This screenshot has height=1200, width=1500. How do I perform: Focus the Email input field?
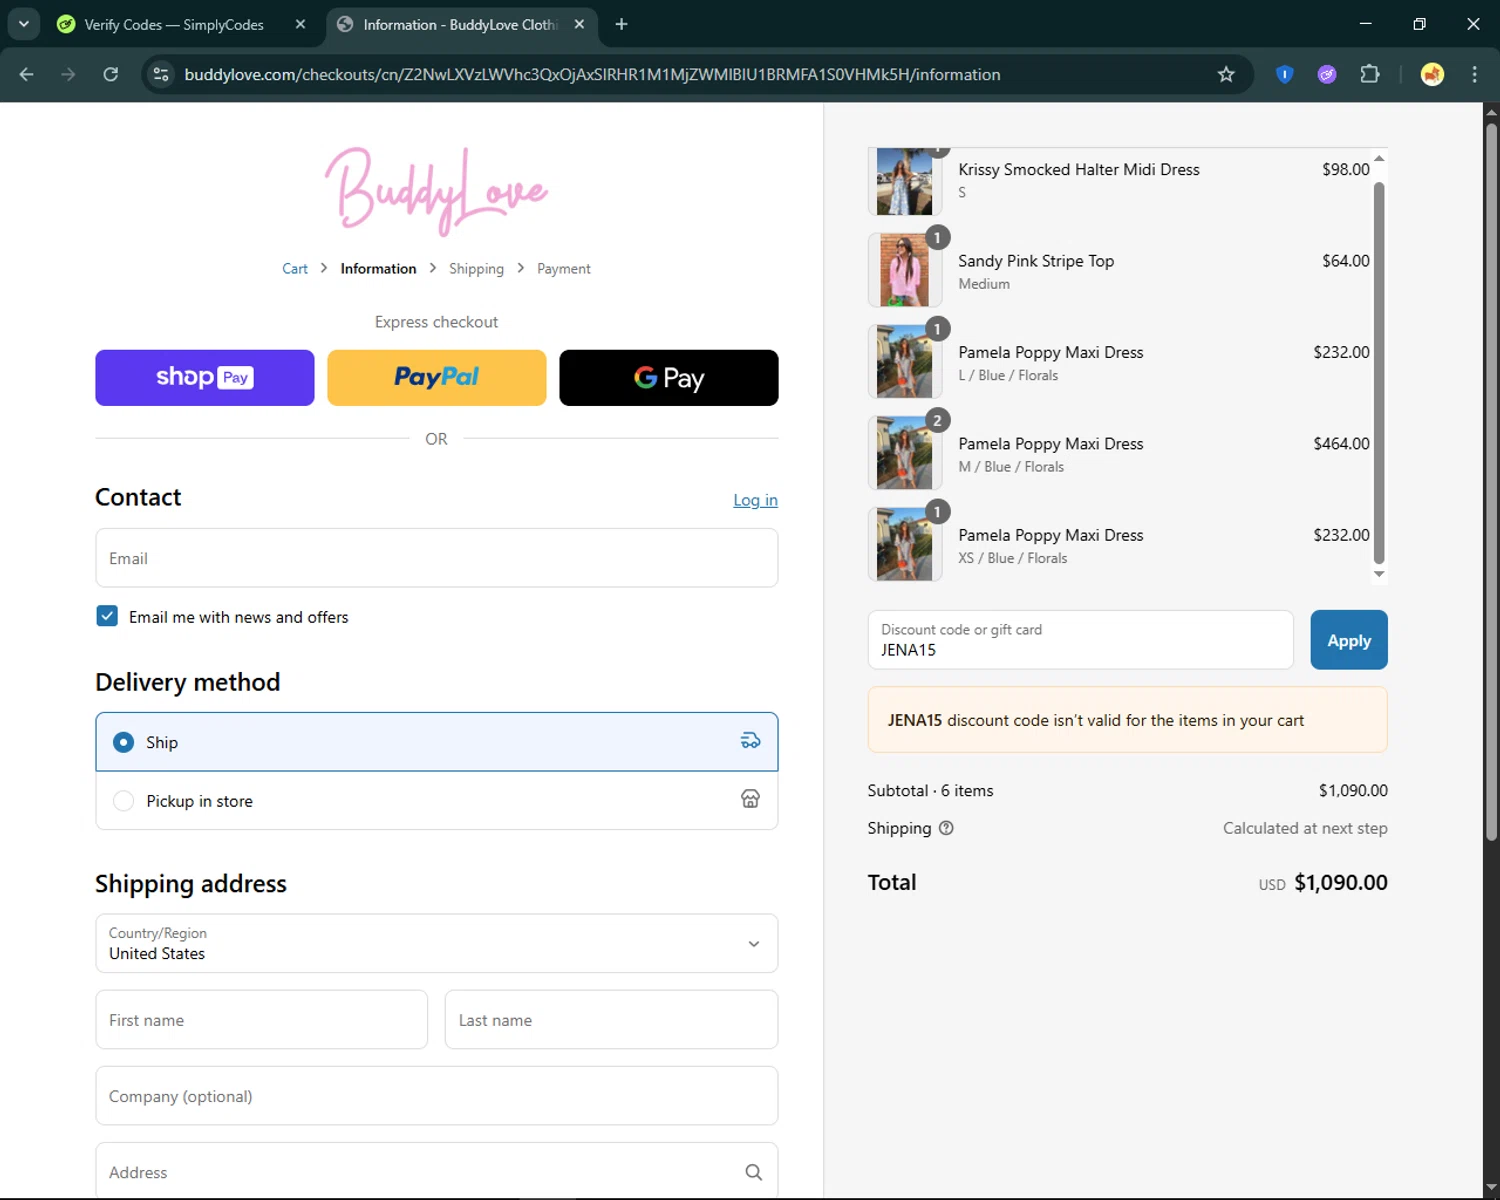pos(437,558)
